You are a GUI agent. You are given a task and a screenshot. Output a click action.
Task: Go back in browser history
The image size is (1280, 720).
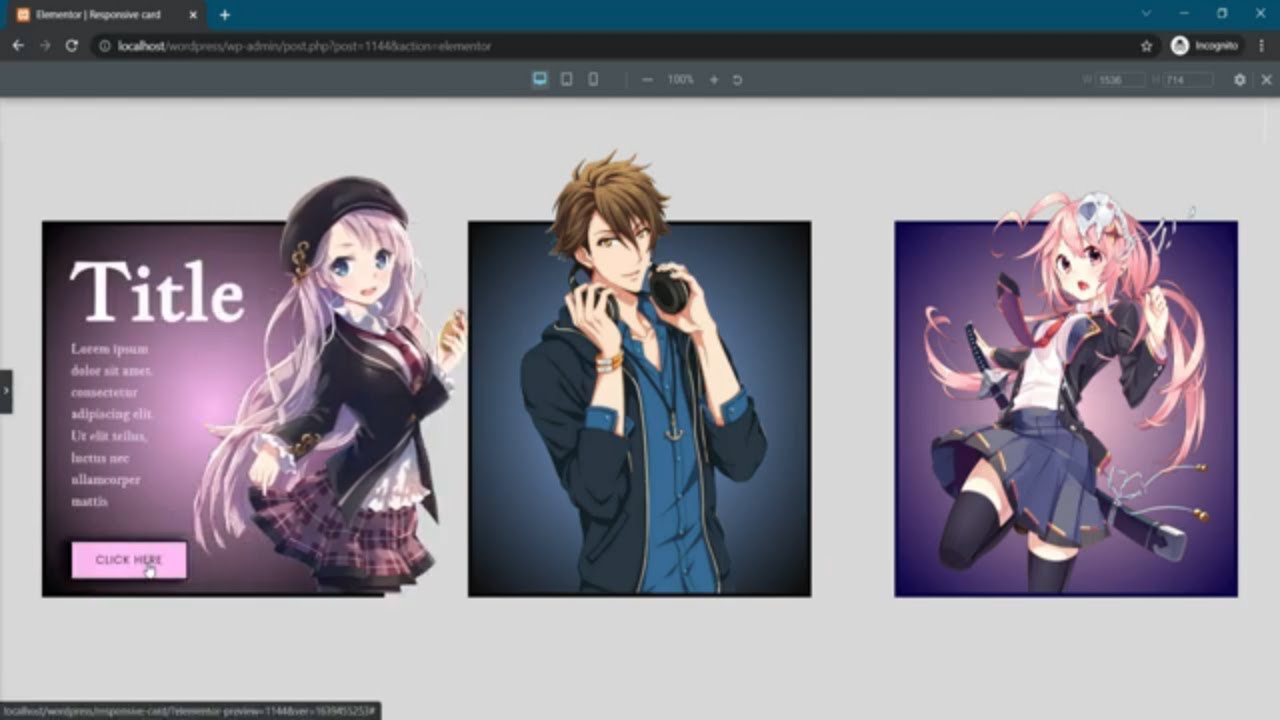click(18, 46)
